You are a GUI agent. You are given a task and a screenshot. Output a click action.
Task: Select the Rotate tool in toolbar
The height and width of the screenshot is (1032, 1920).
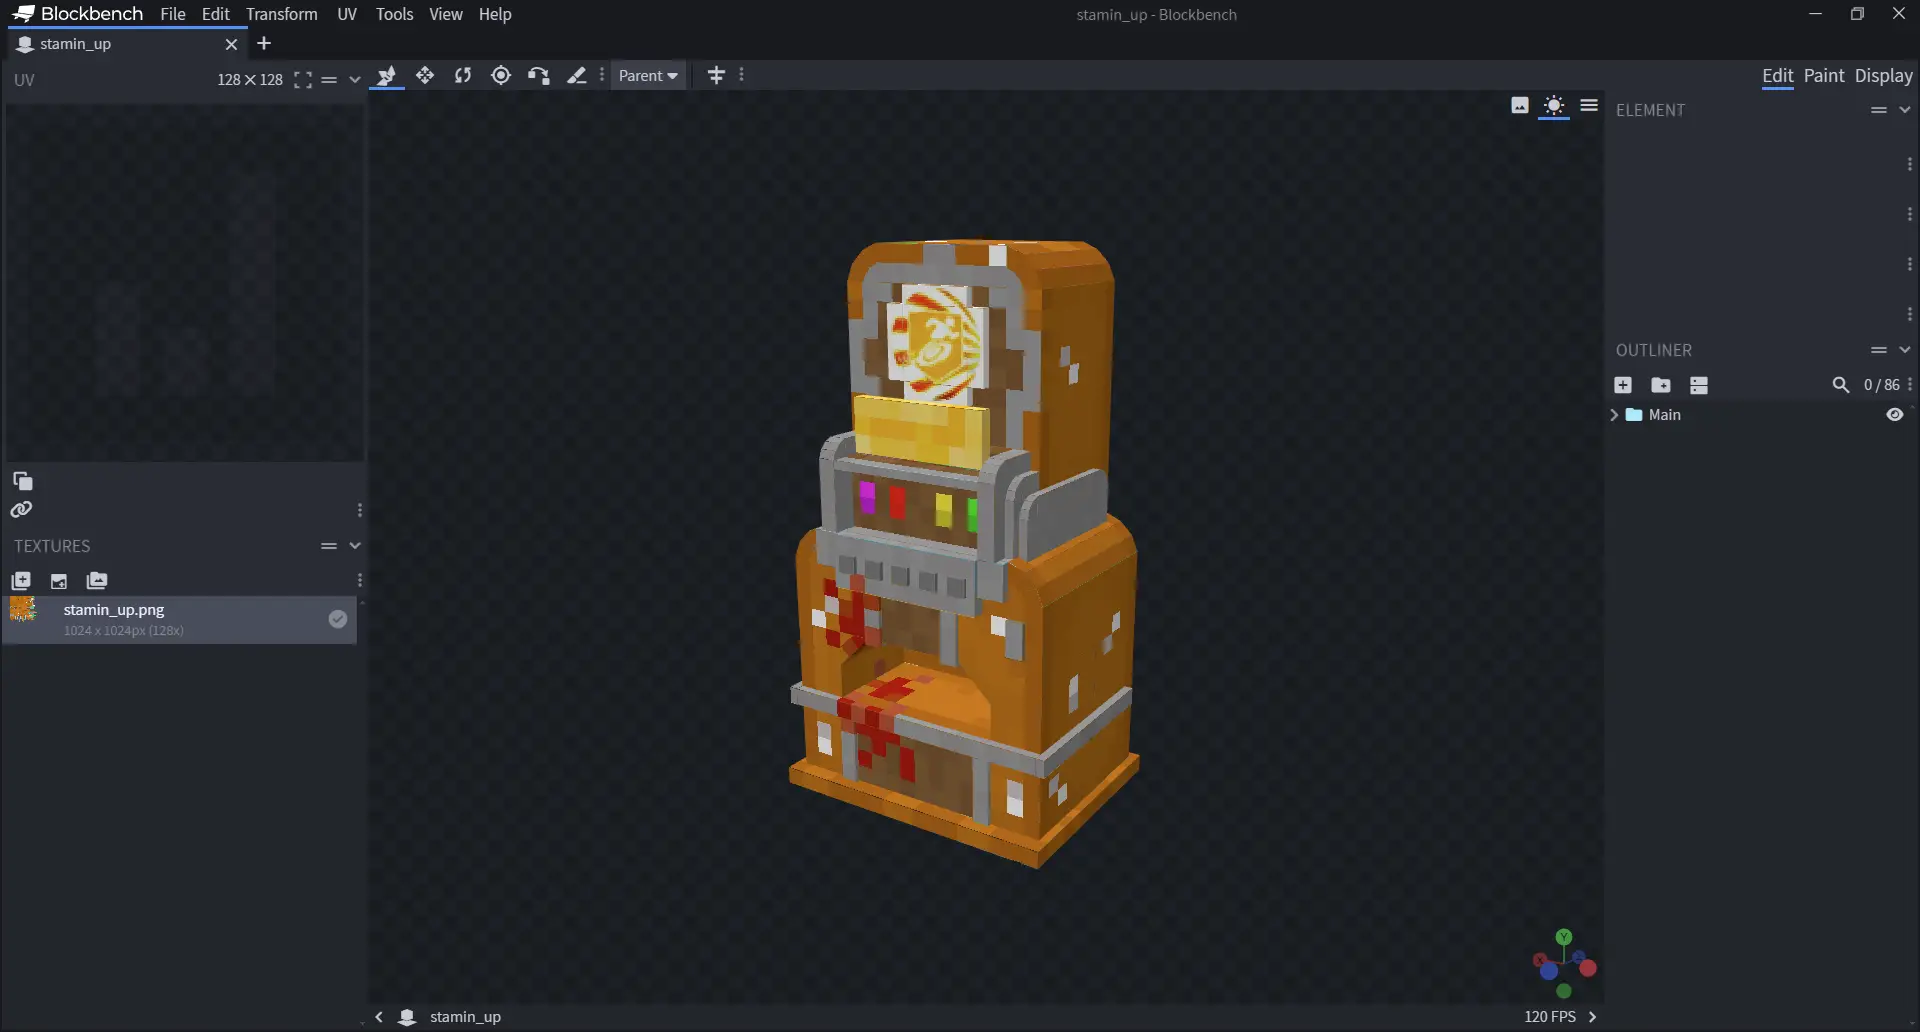(463, 76)
